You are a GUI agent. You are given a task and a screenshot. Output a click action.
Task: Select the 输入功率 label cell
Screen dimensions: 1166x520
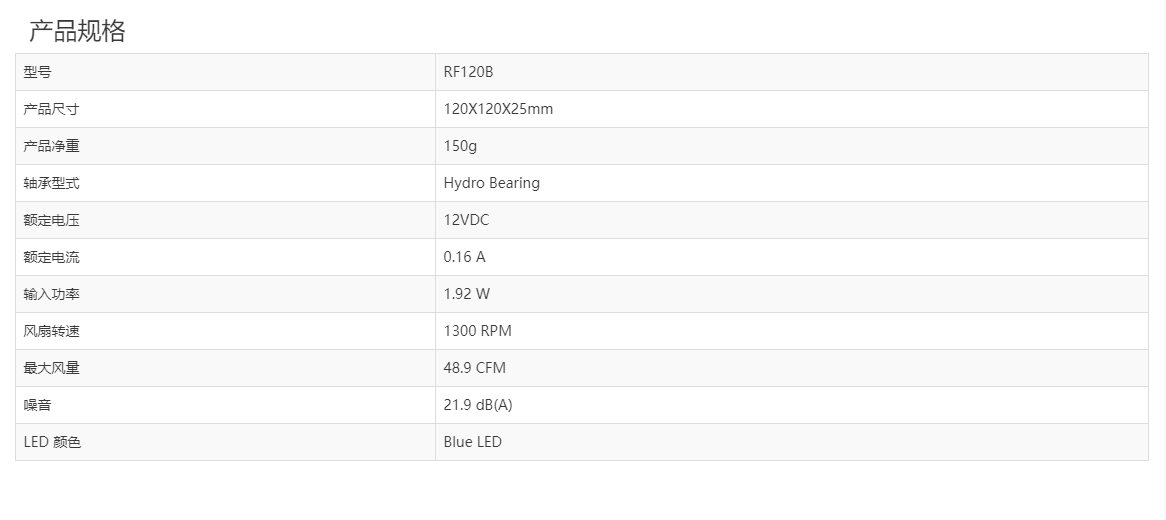point(51,294)
